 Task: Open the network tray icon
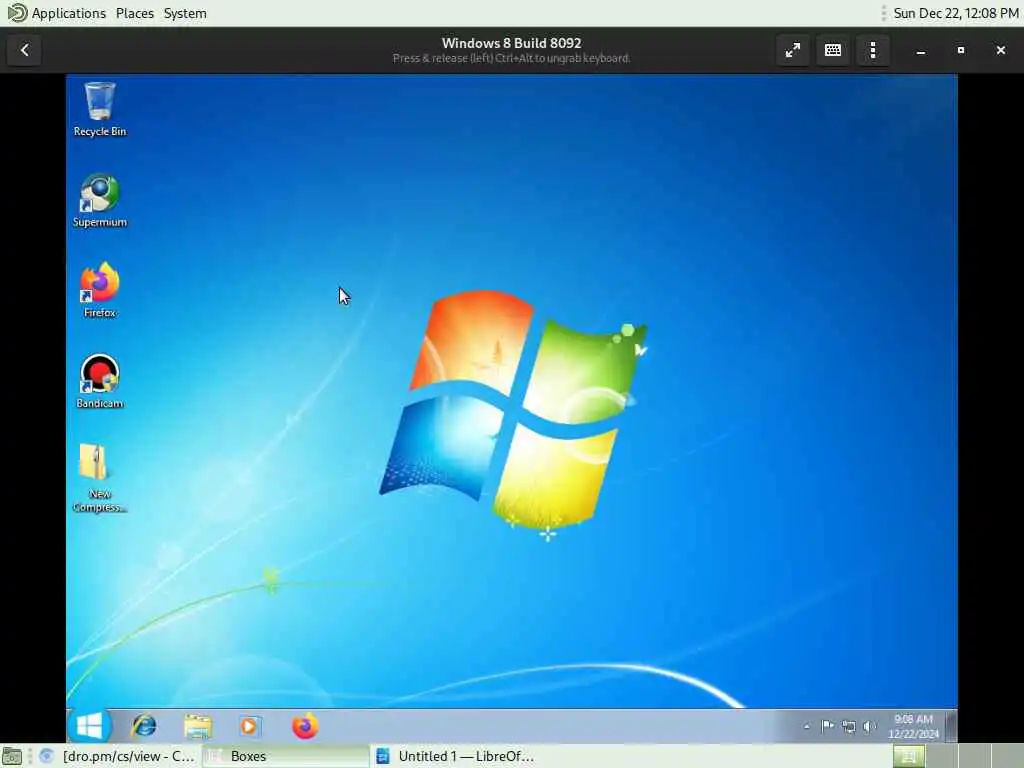848,726
